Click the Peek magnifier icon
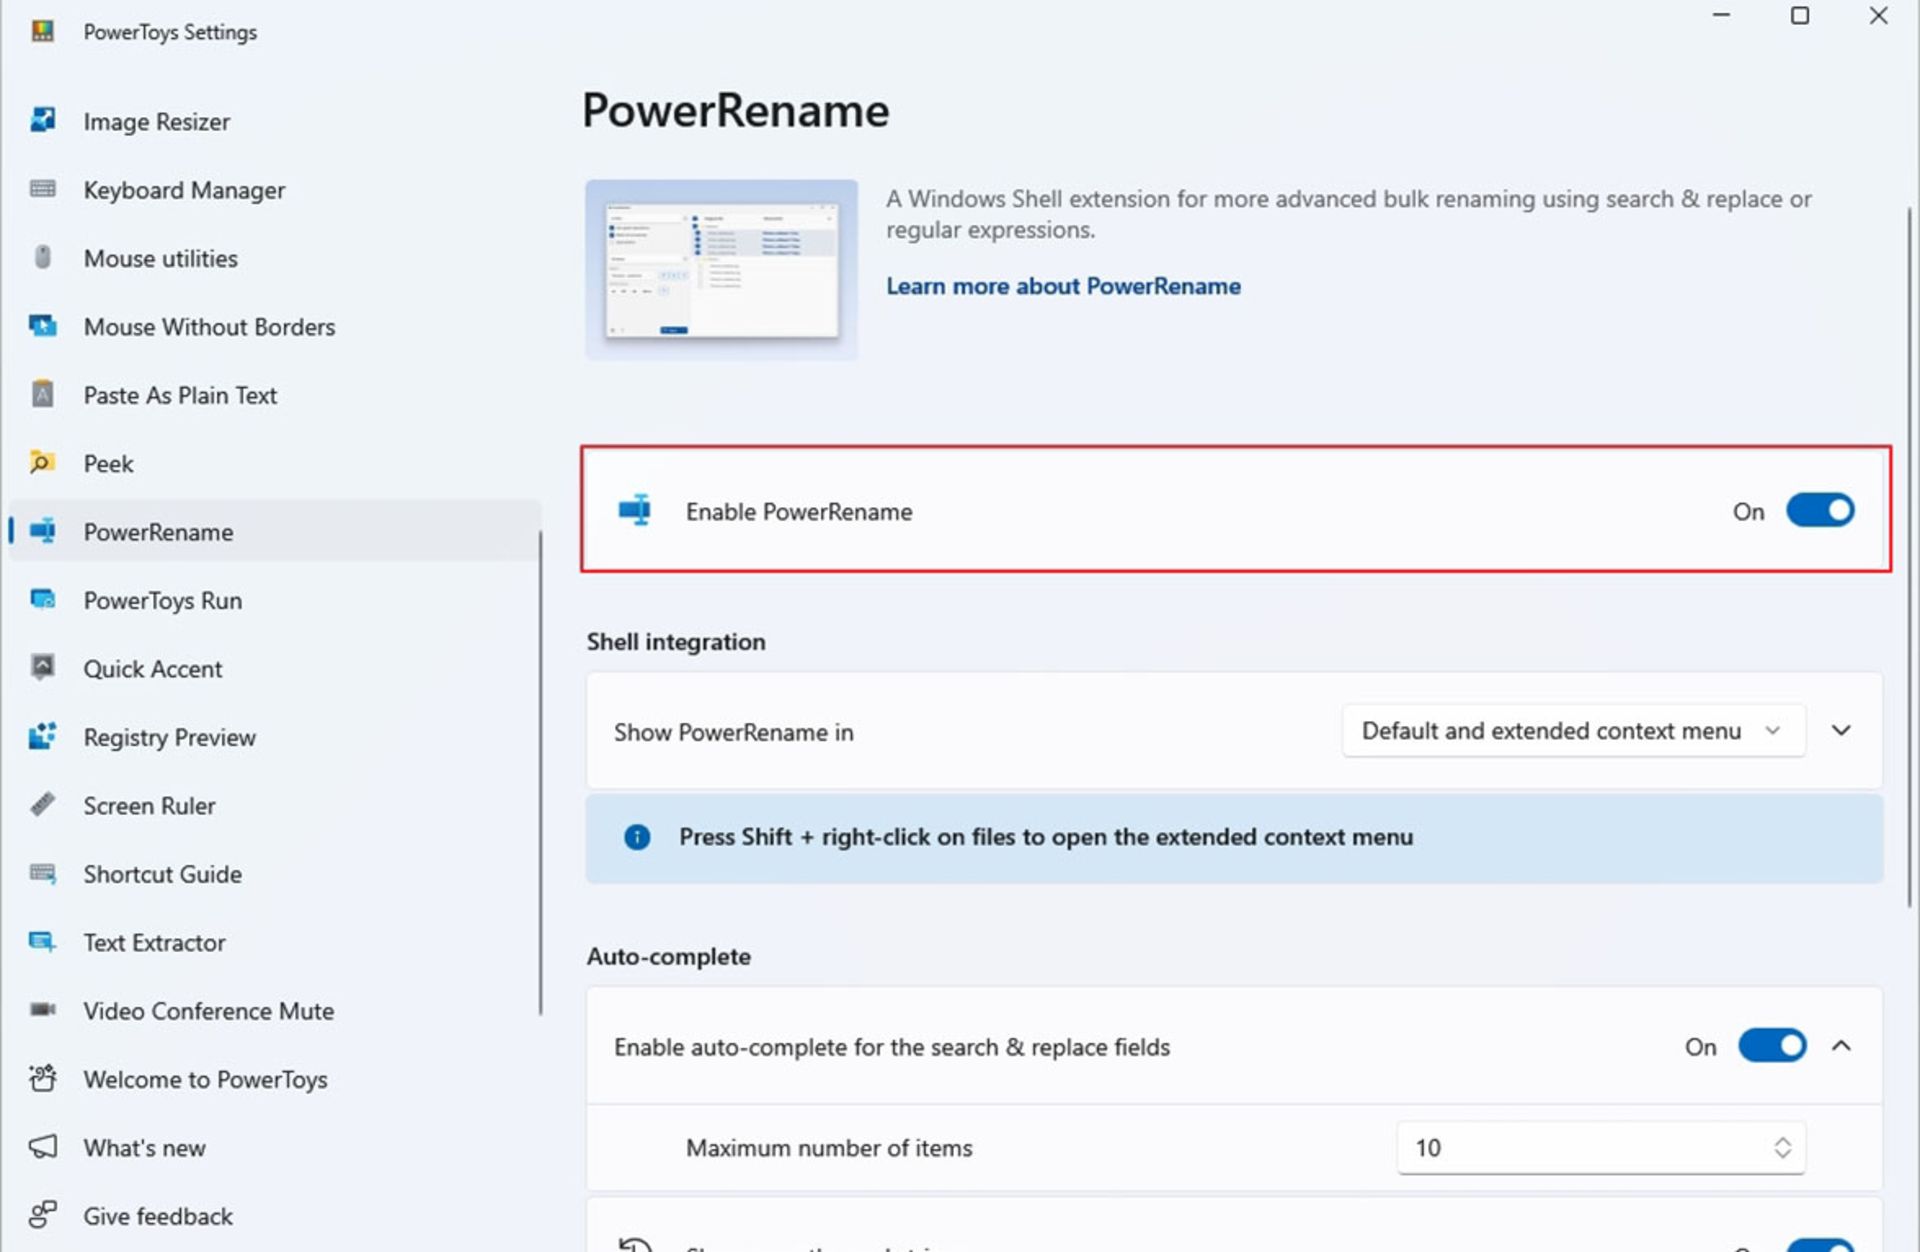Viewport: 1920px width, 1252px height. [x=42, y=462]
